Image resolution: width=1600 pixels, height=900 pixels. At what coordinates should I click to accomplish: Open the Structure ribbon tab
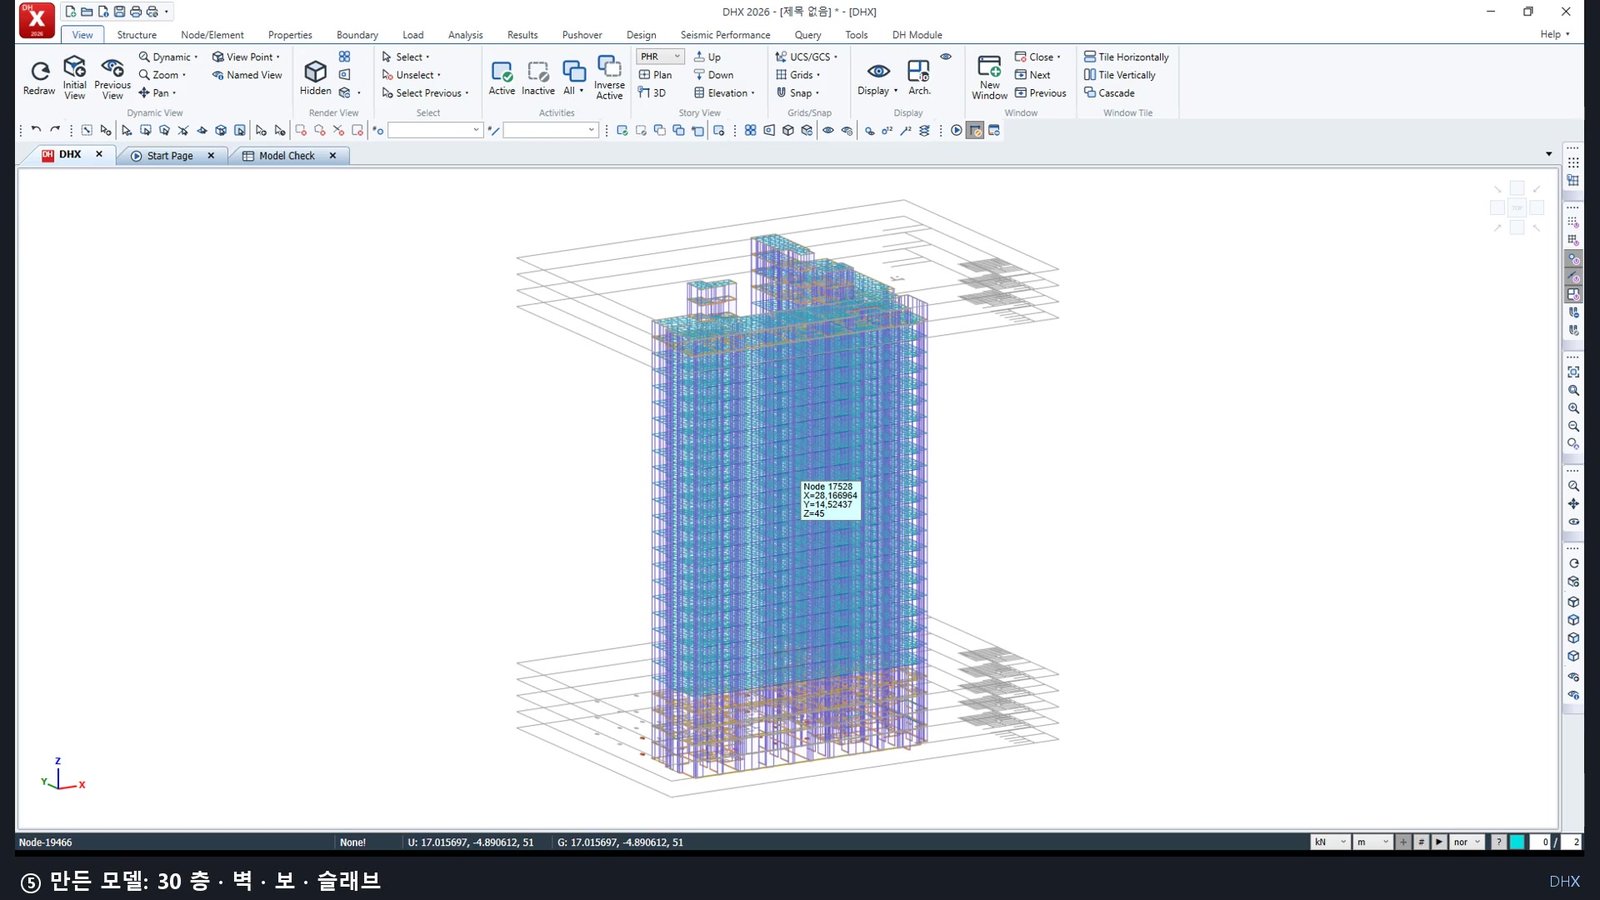pos(137,35)
